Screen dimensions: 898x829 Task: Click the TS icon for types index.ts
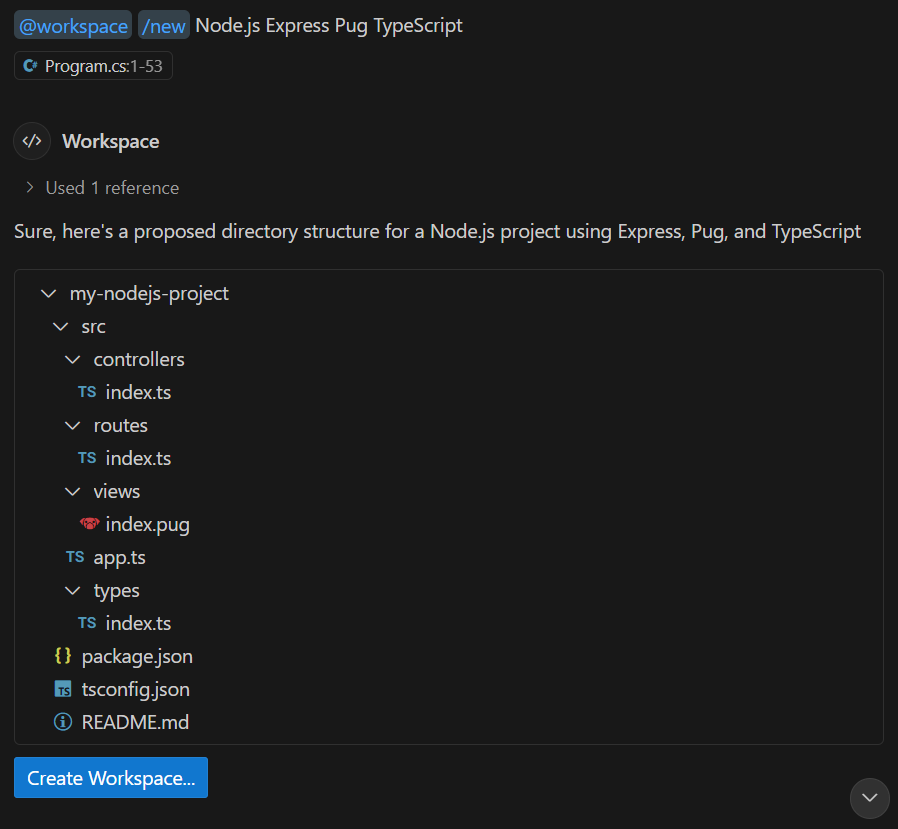(x=87, y=623)
